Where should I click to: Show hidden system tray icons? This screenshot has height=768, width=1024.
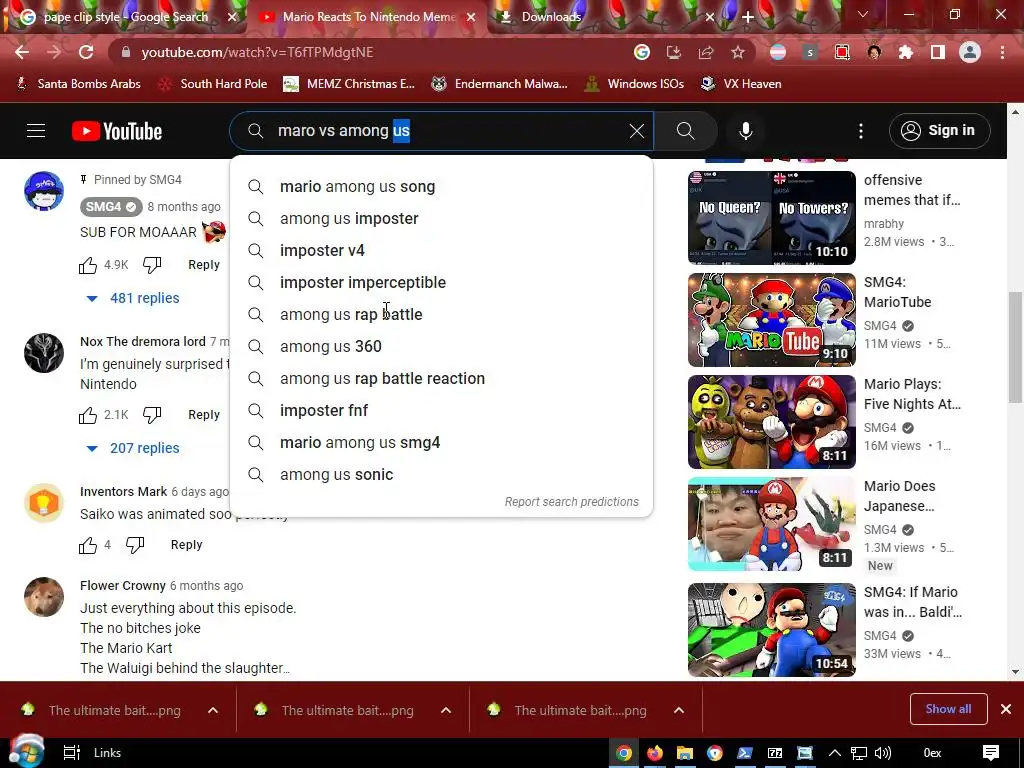click(x=835, y=753)
